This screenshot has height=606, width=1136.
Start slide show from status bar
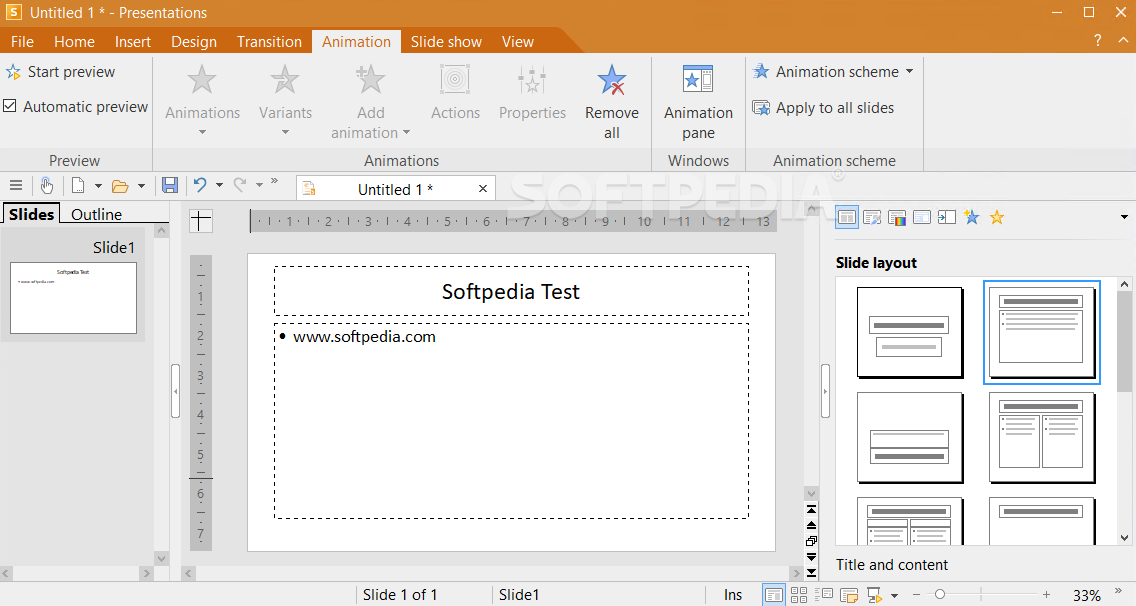click(874, 595)
